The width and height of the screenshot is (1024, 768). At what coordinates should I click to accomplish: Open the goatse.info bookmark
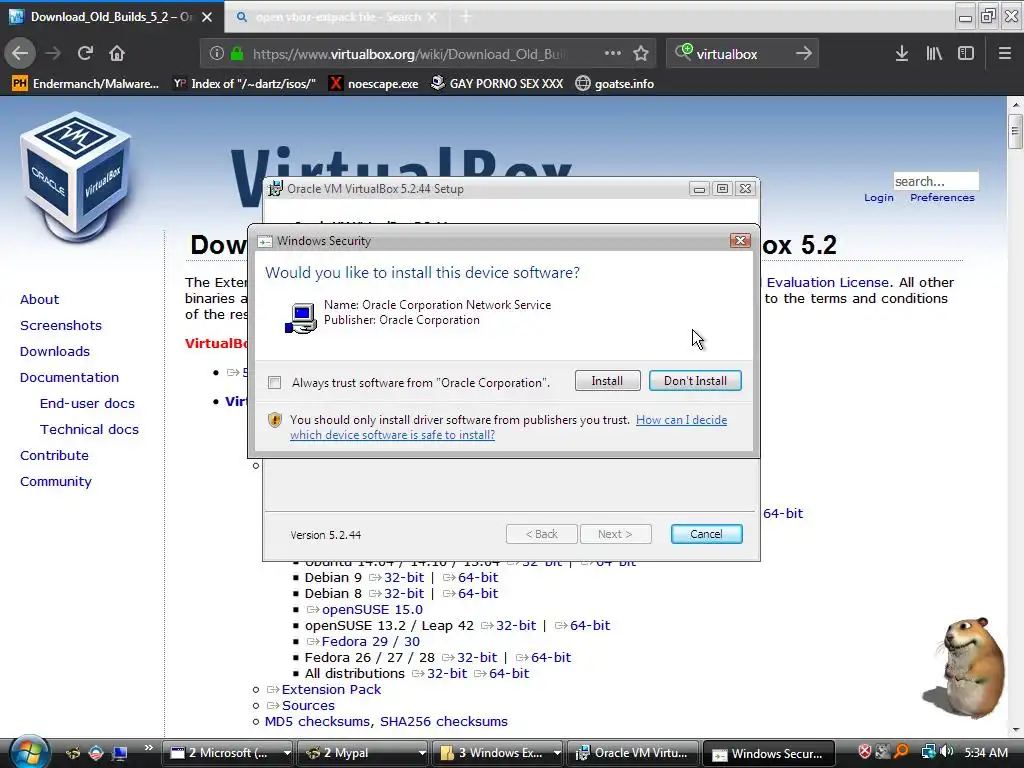(x=615, y=84)
